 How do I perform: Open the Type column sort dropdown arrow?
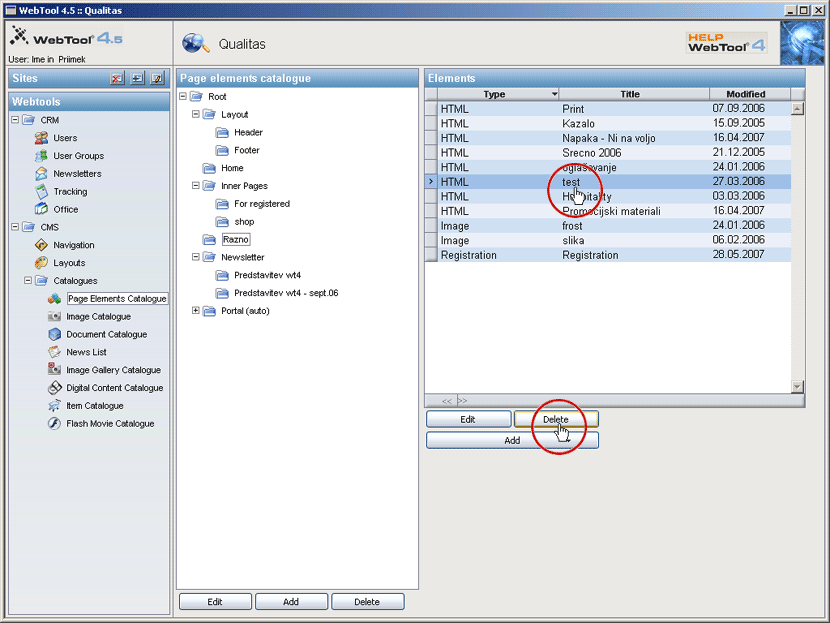[x=554, y=94]
